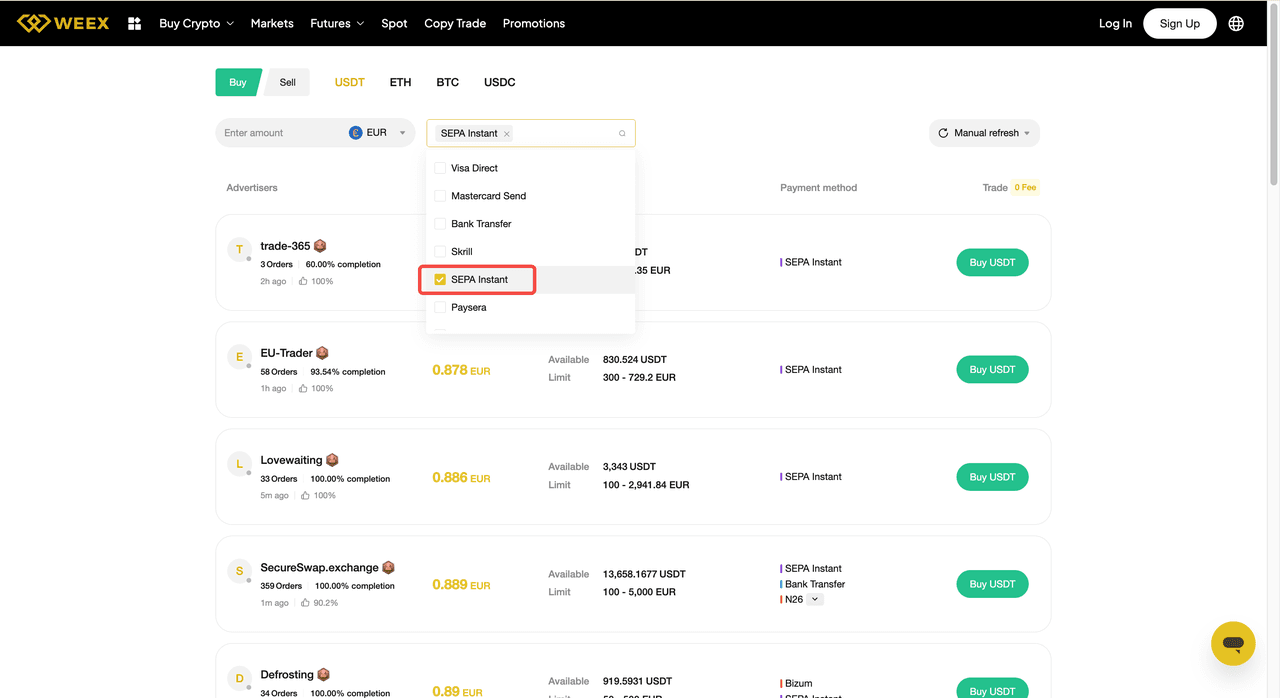Click the avatar of EU-Trader
This screenshot has height=698, width=1280.
click(239, 357)
